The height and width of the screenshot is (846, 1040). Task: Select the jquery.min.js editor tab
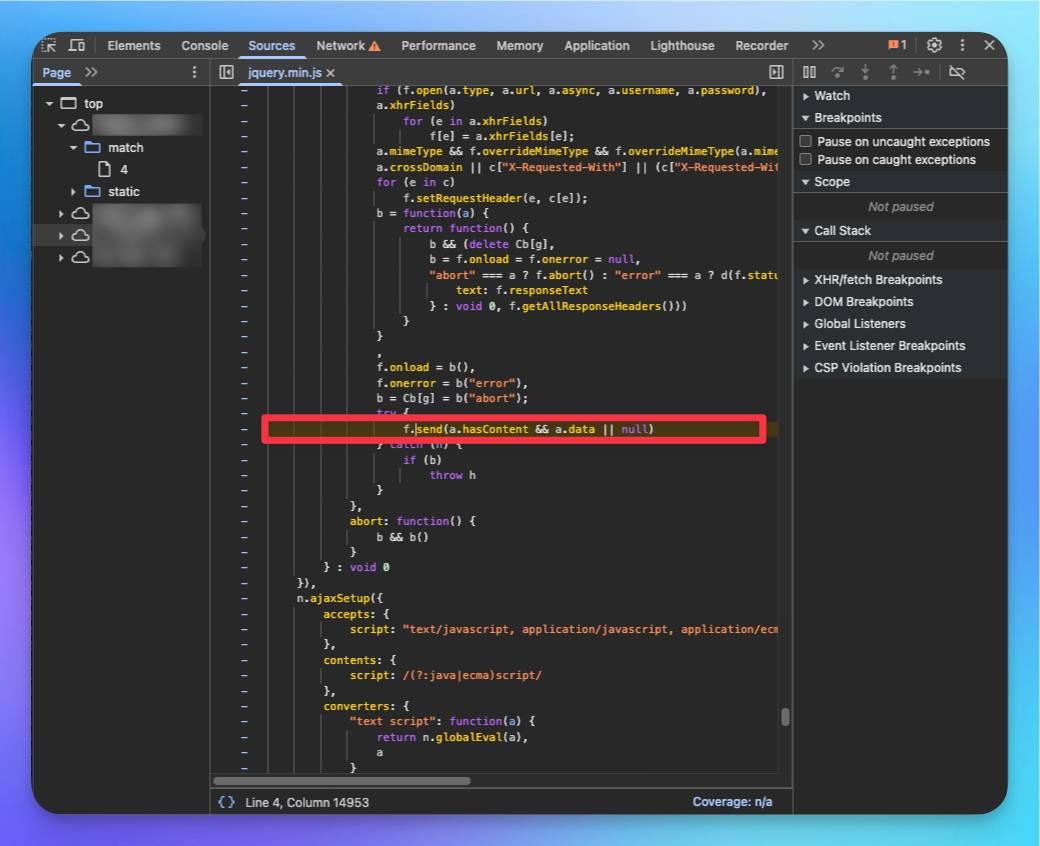pos(285,73)
